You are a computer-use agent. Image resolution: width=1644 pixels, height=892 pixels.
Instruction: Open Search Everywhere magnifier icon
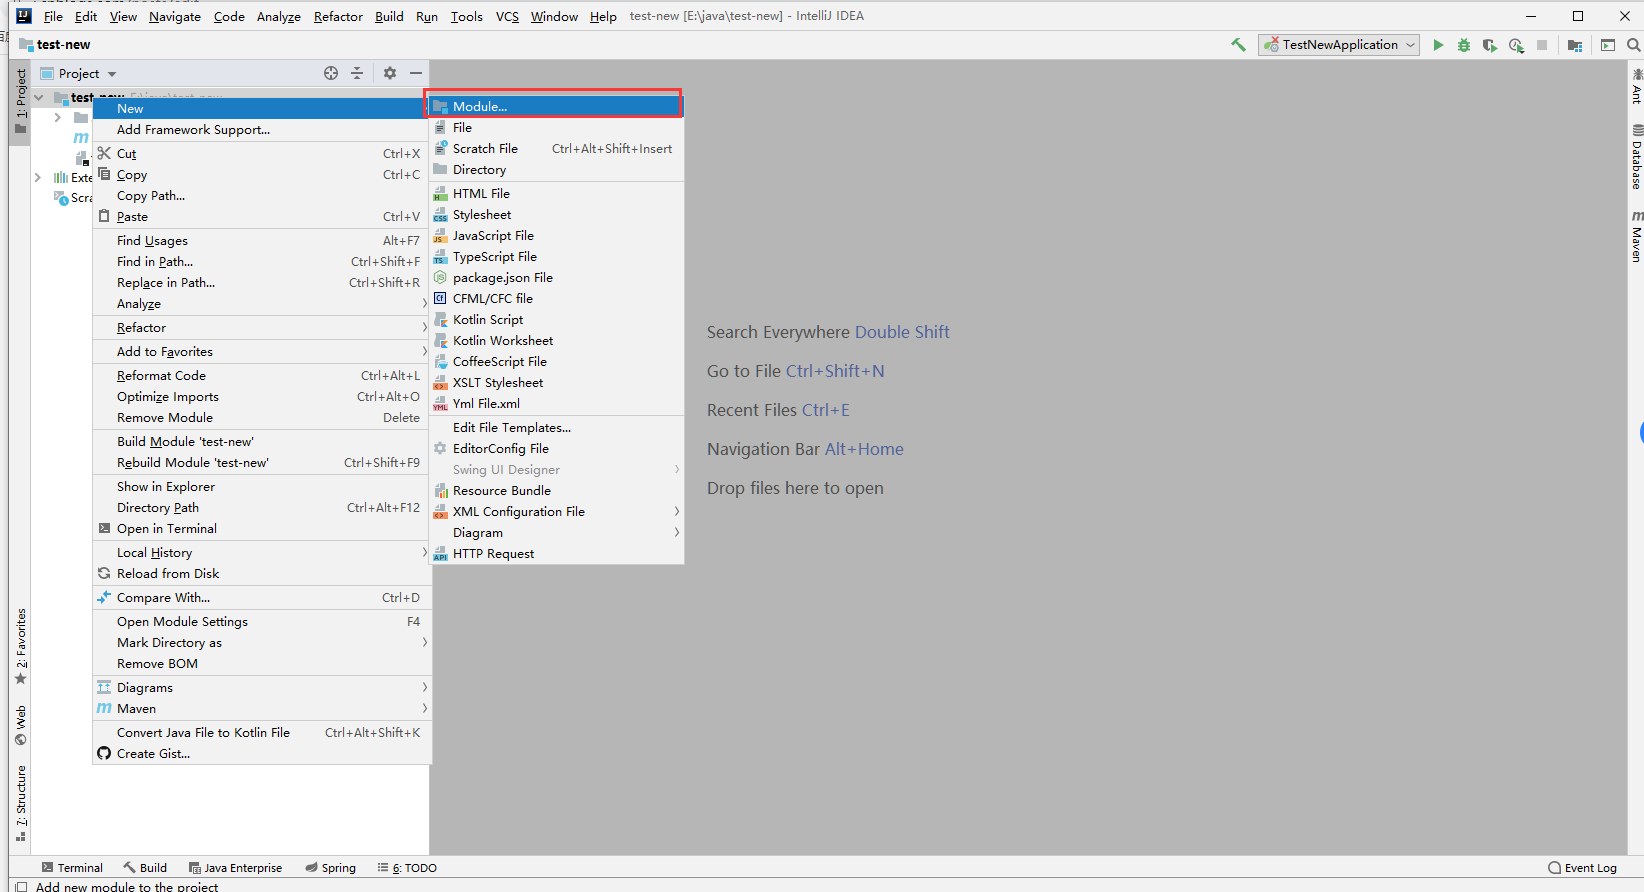[1634, 45]
